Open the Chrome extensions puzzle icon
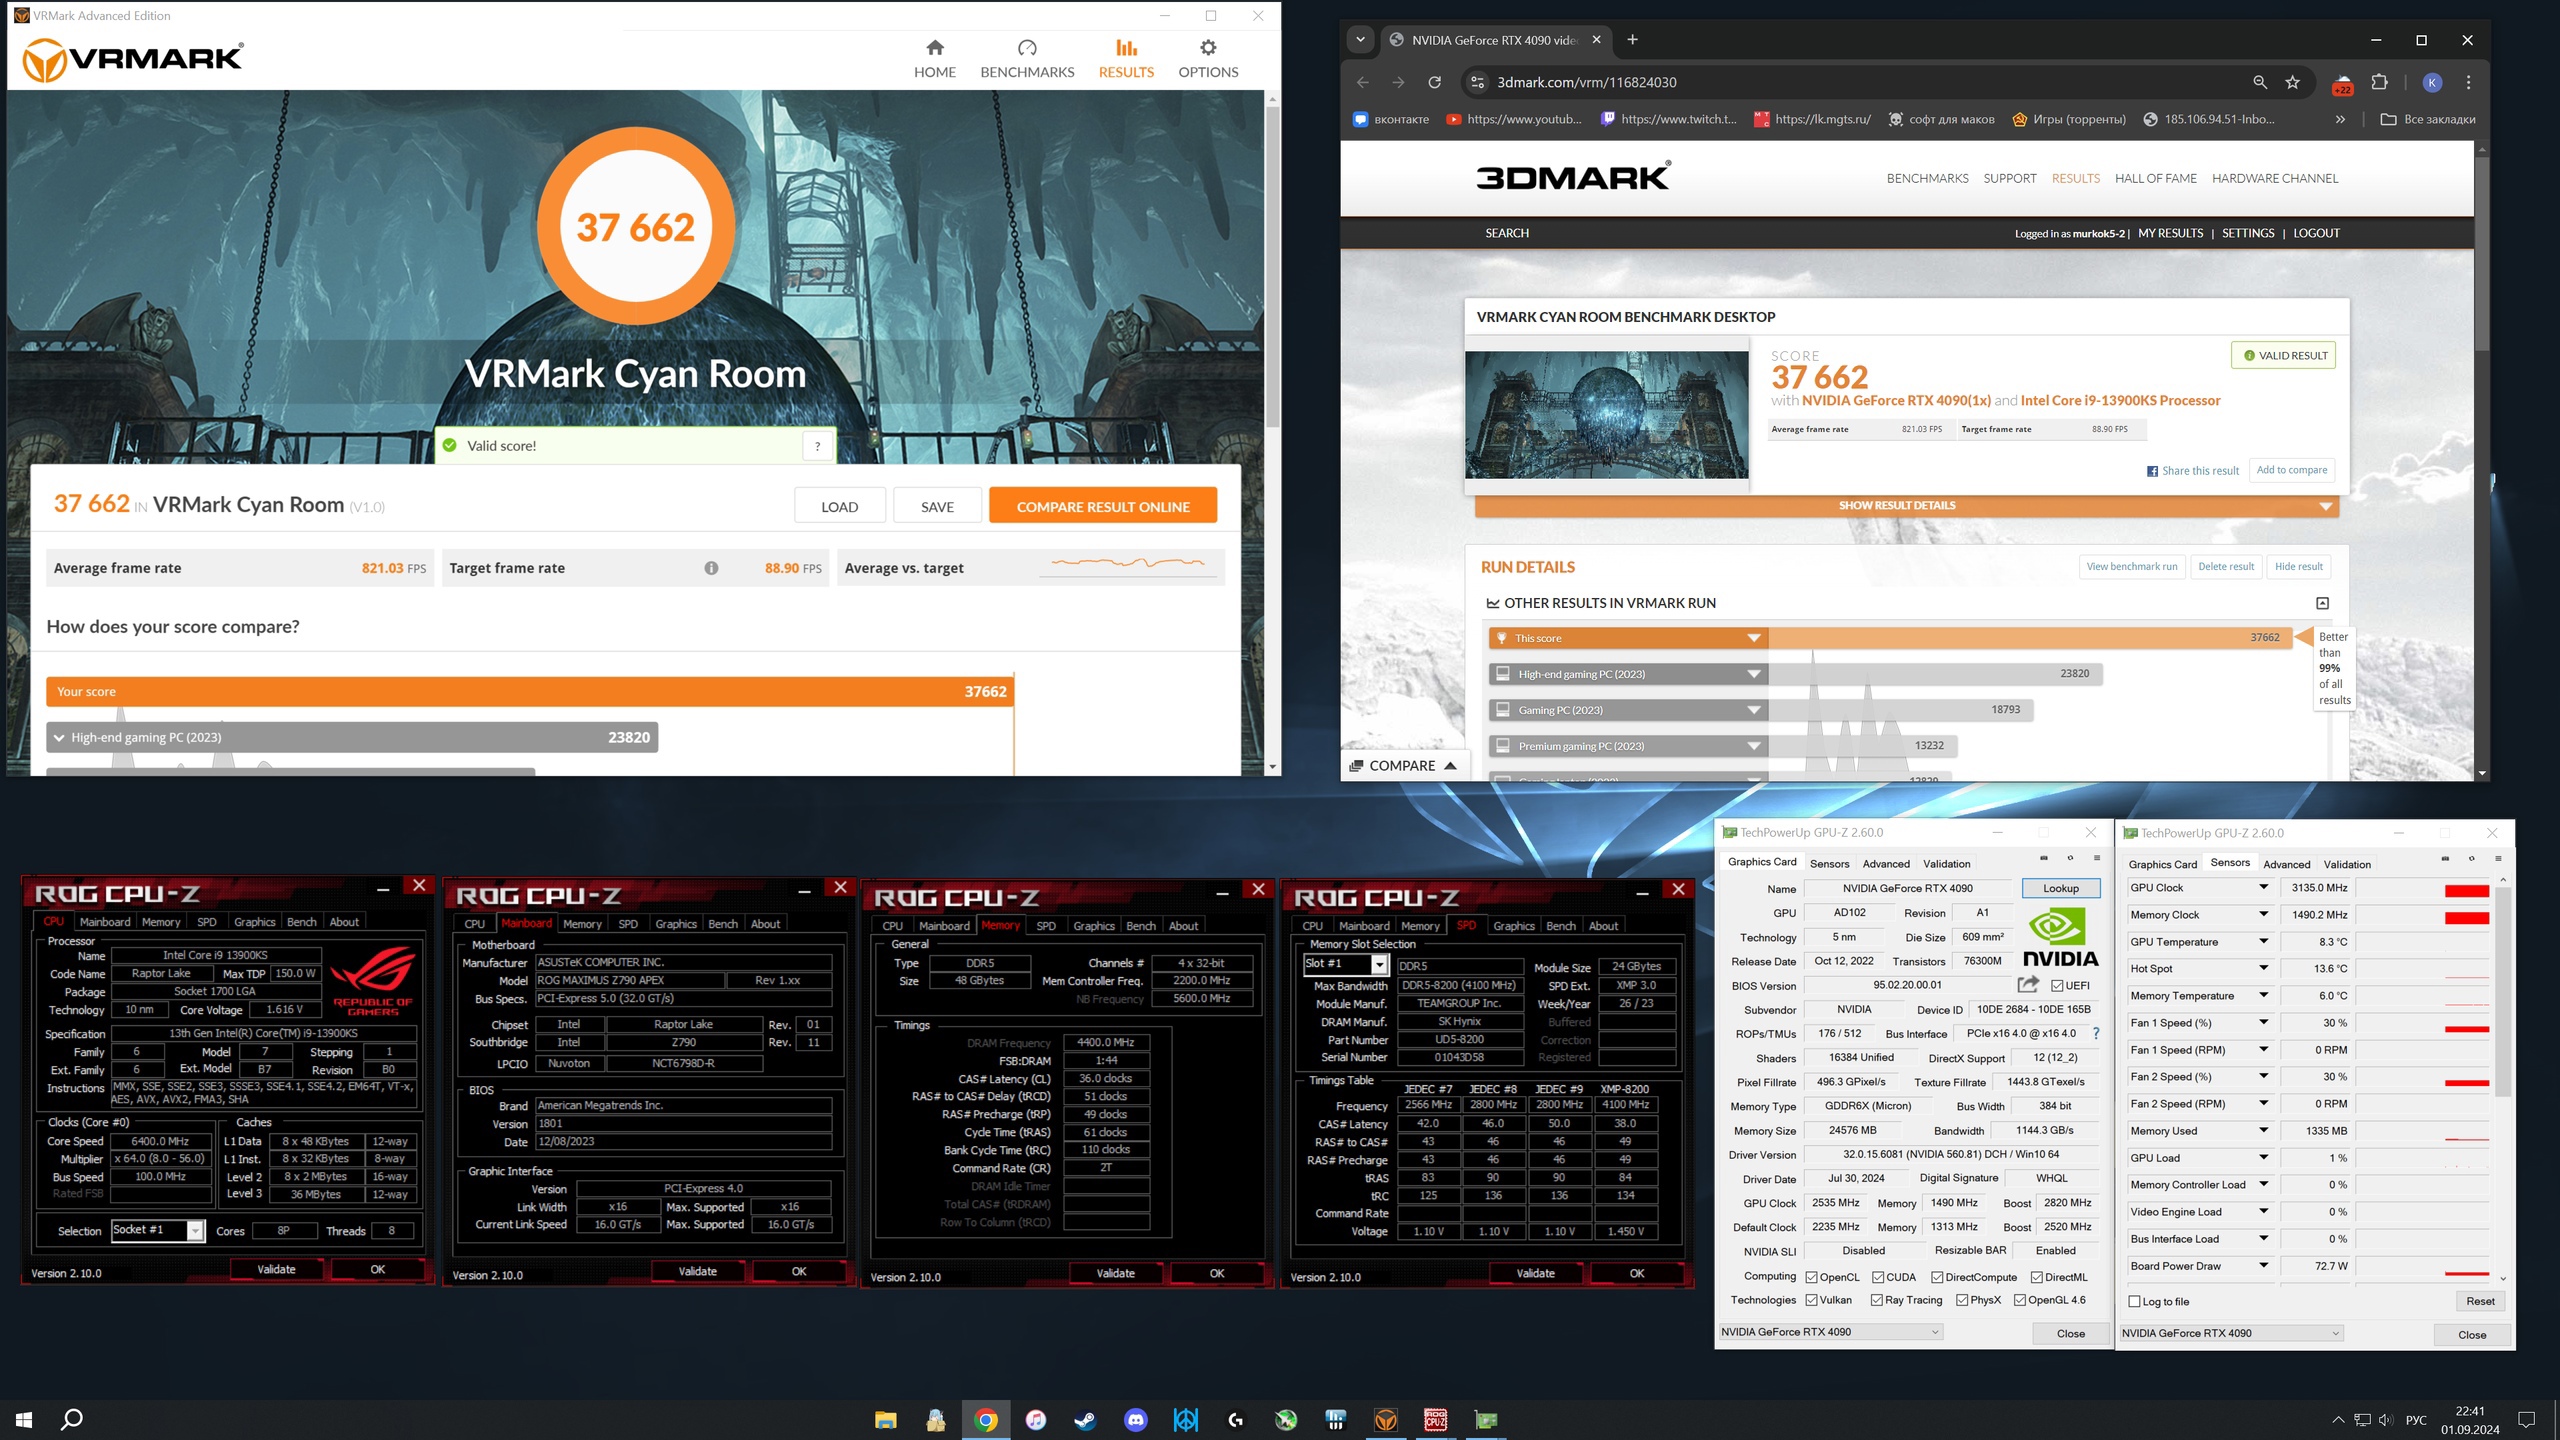 pyautogui.click(x=2380, y=82)
